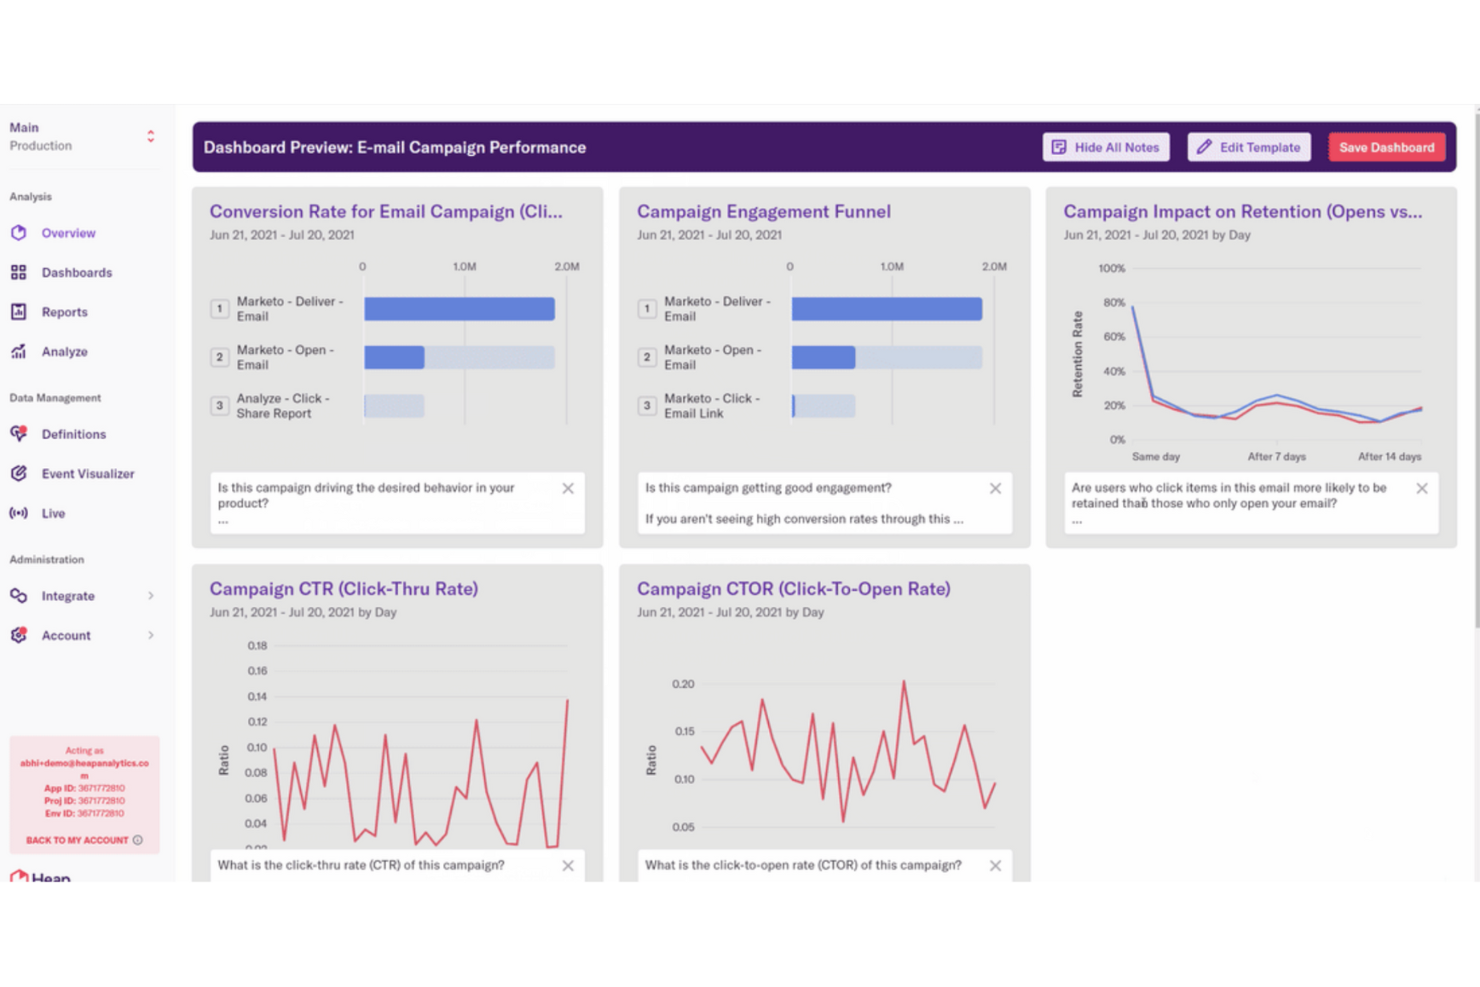1480x987 pixels.
Task: Click the note icon in Hide All Notes
Action: point(1059,147)
